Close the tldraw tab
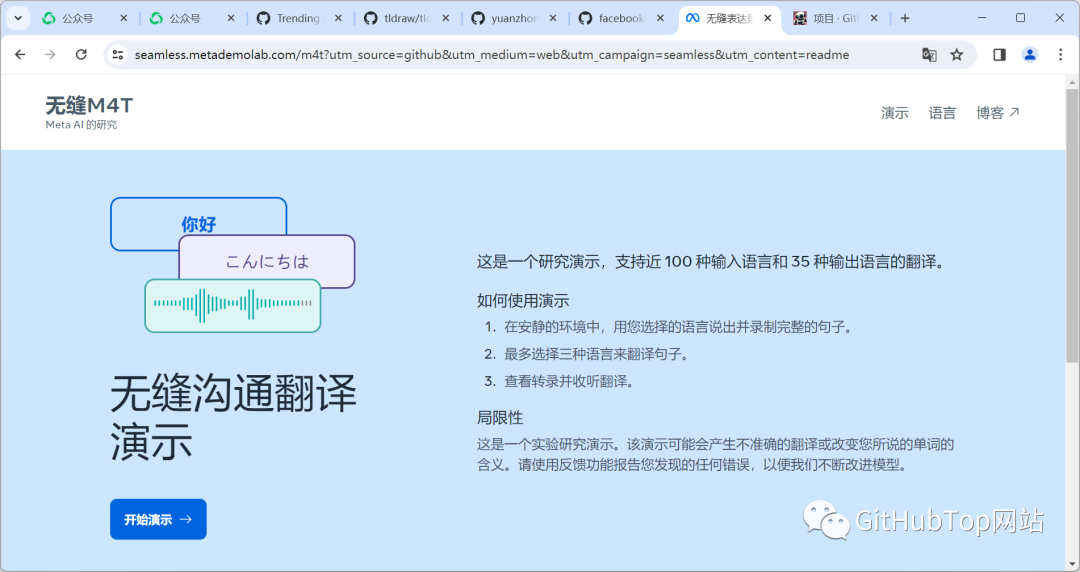Image resolution: width=1080 pixels, height=572 pixels. (446, 19)
